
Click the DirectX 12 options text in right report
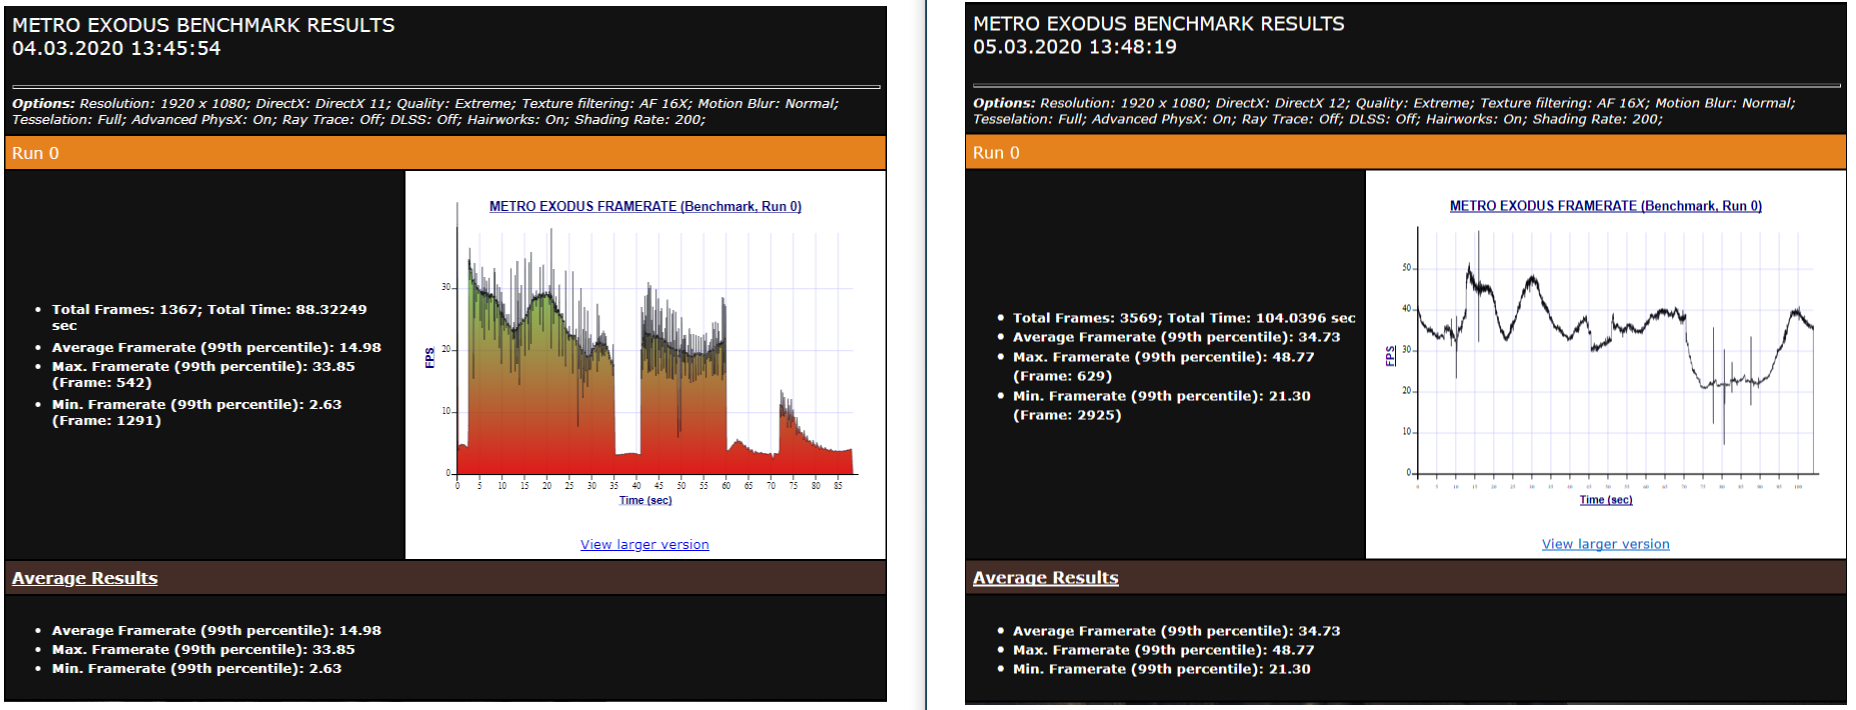1384,110
